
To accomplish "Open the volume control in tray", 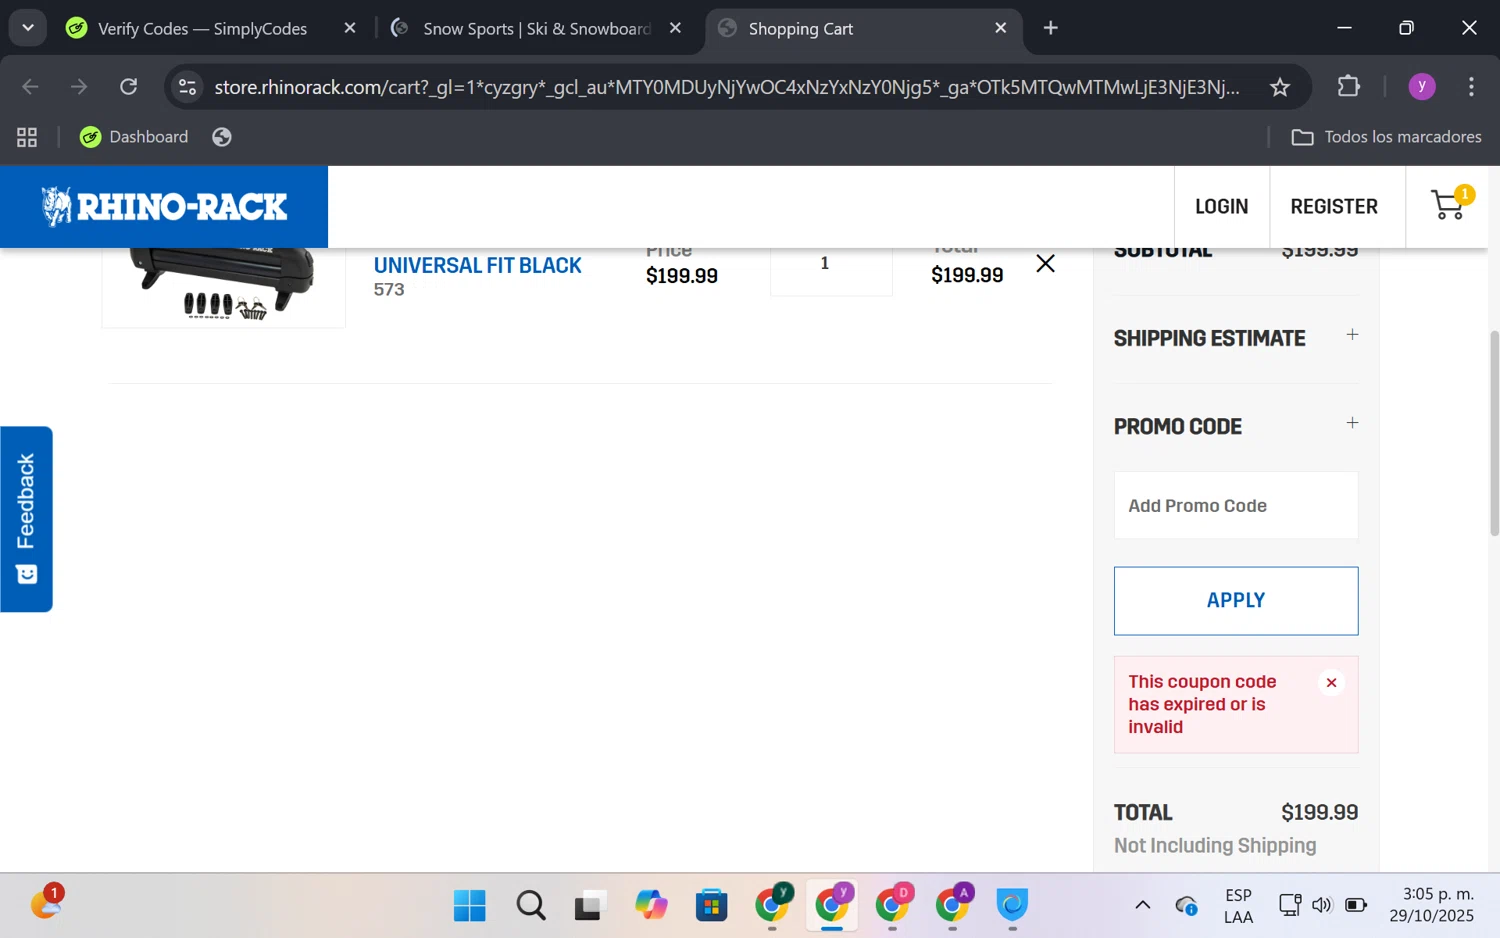I will 1322,906.
